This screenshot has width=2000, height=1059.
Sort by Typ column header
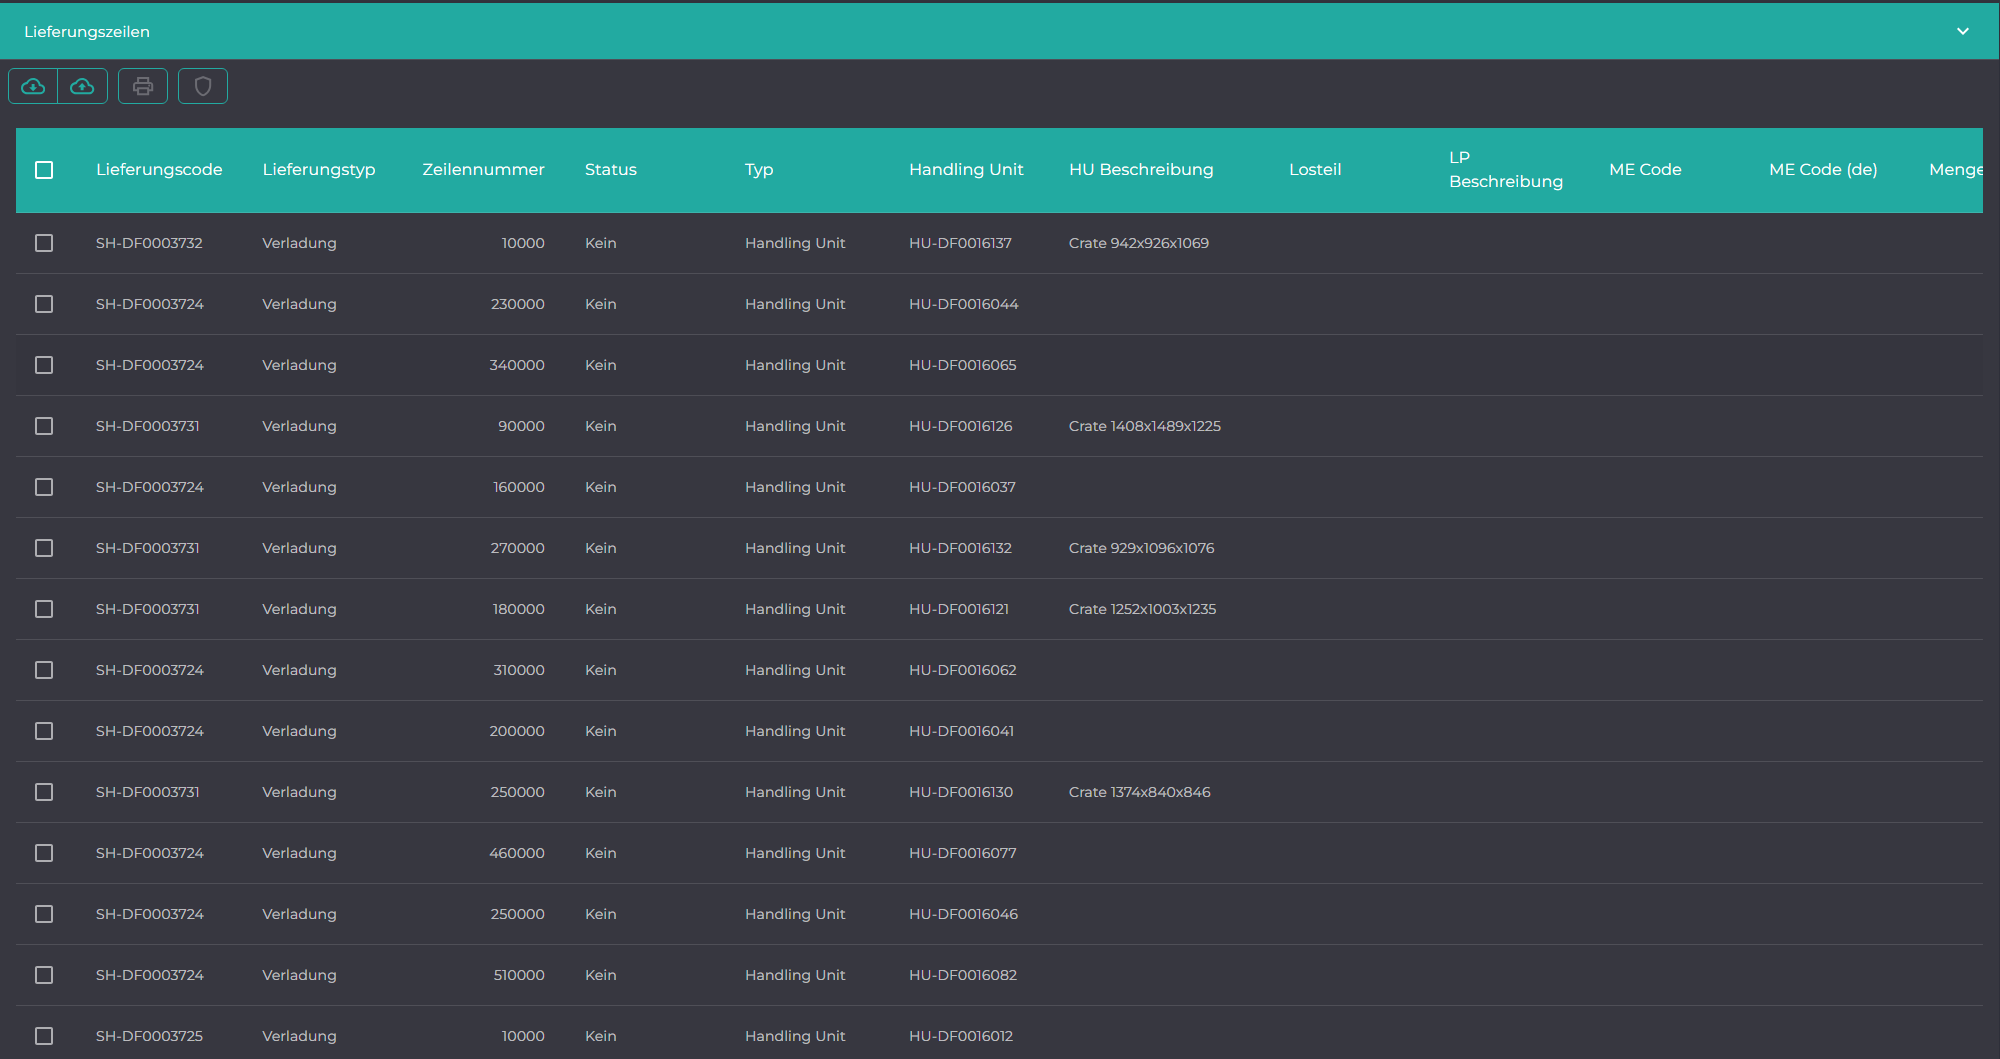pyautogui.click(x=759, y=170)
